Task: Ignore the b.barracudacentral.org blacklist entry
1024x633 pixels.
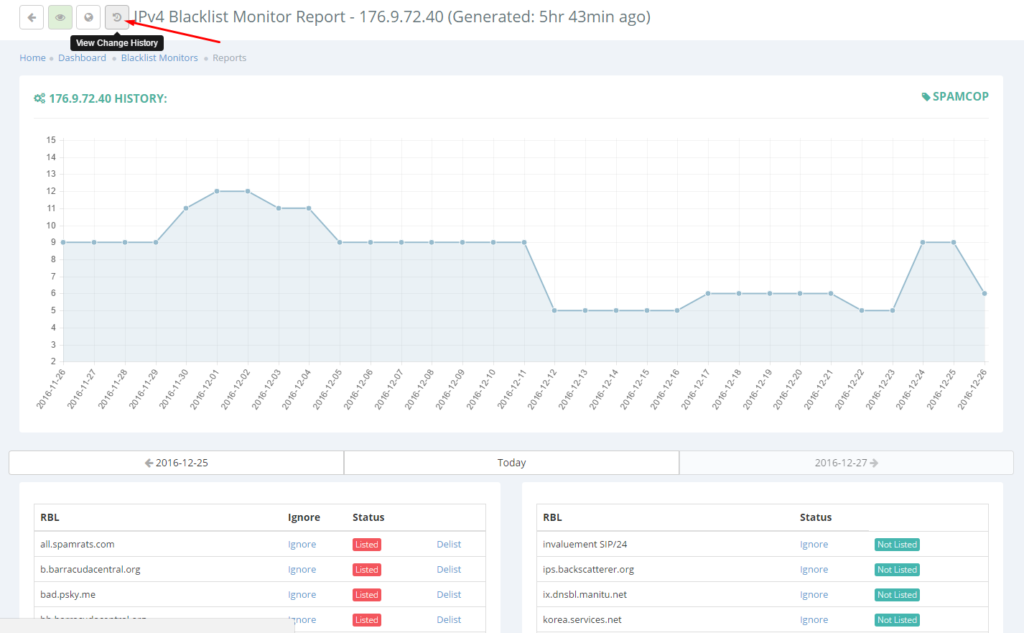Action: (301, 569)
